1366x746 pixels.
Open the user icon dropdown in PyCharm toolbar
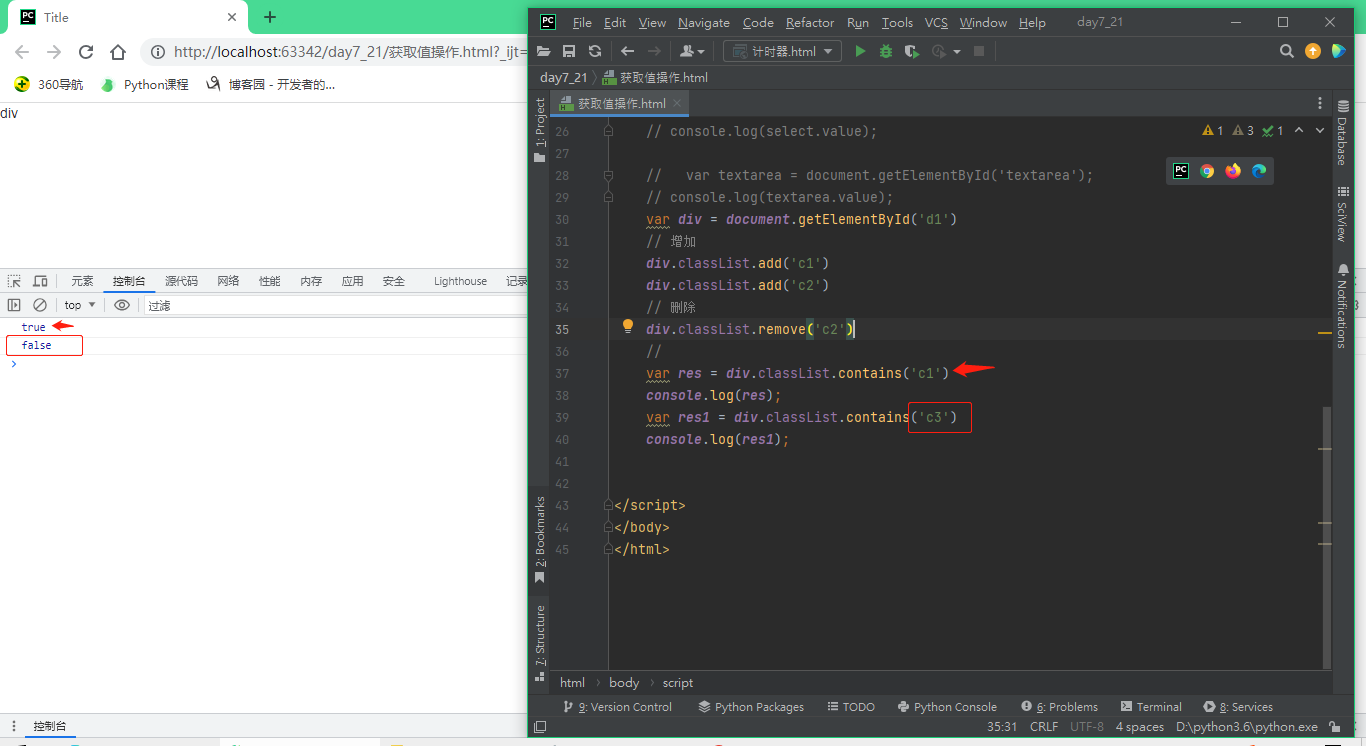point(693,51)
